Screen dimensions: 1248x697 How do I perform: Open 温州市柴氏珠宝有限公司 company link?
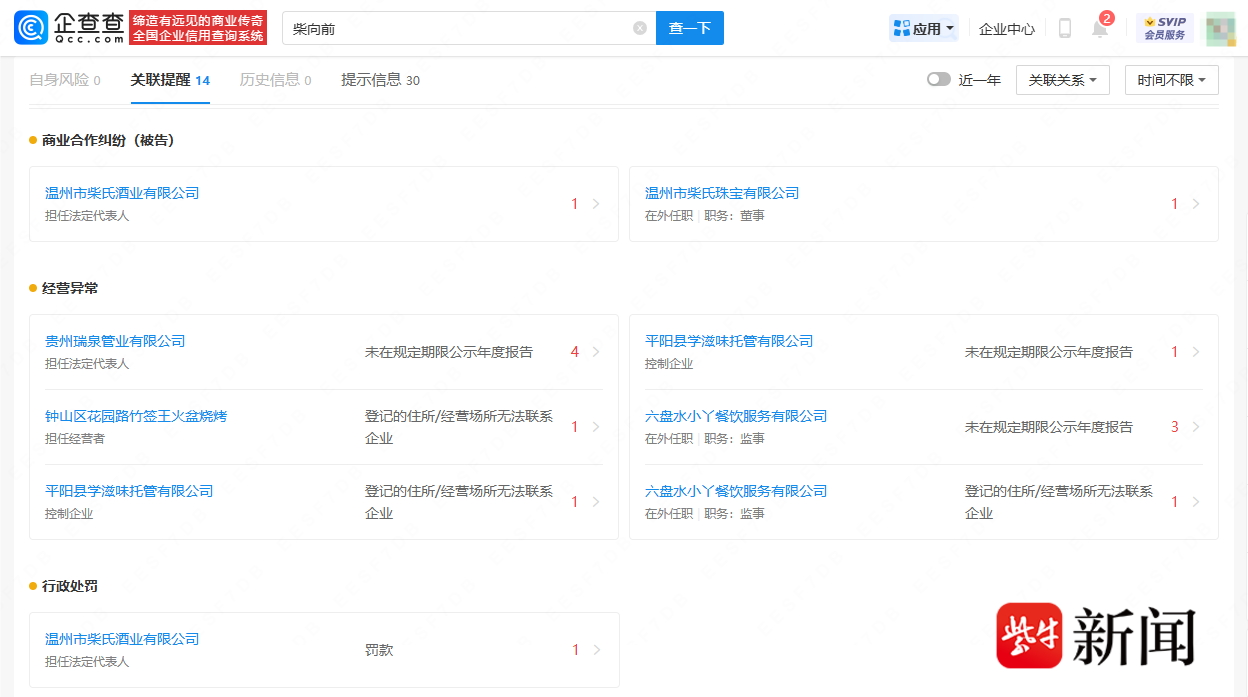click(722, 193)
